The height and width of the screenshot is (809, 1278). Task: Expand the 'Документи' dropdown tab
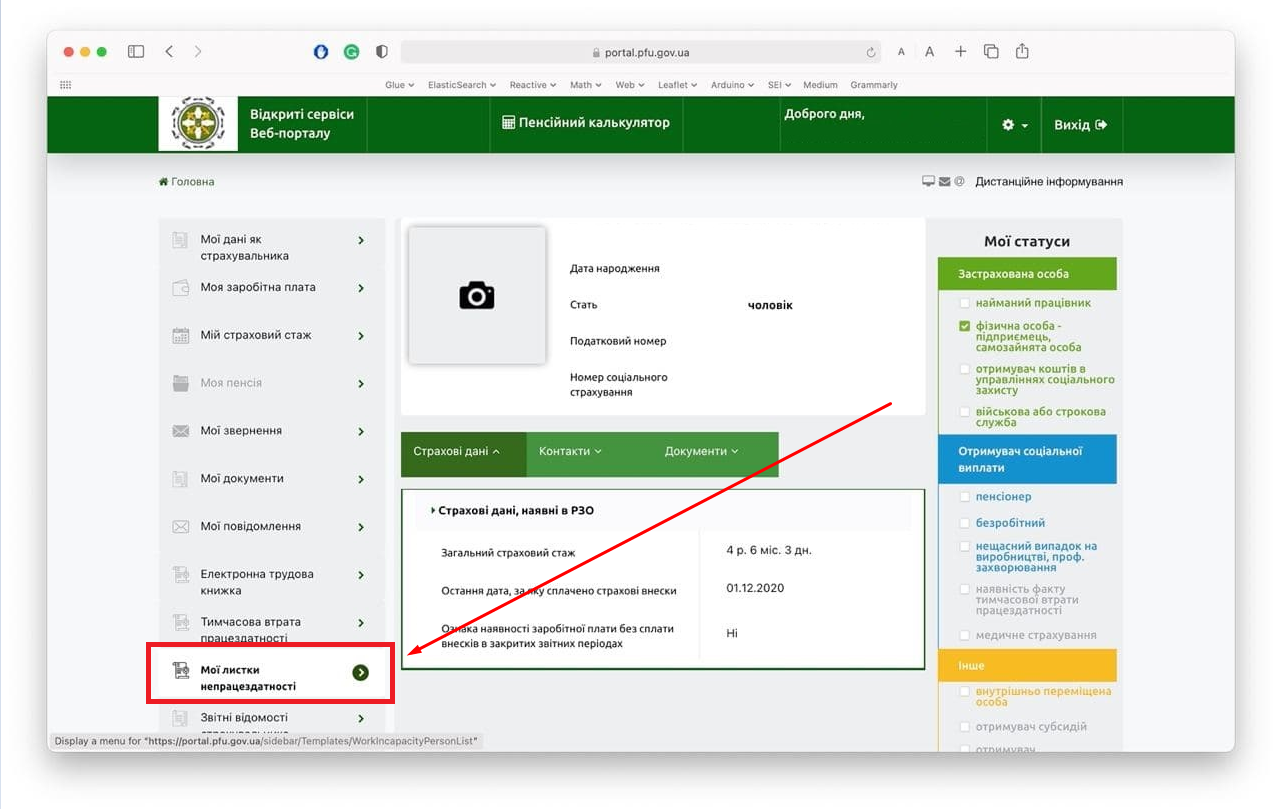click(701, 452)
